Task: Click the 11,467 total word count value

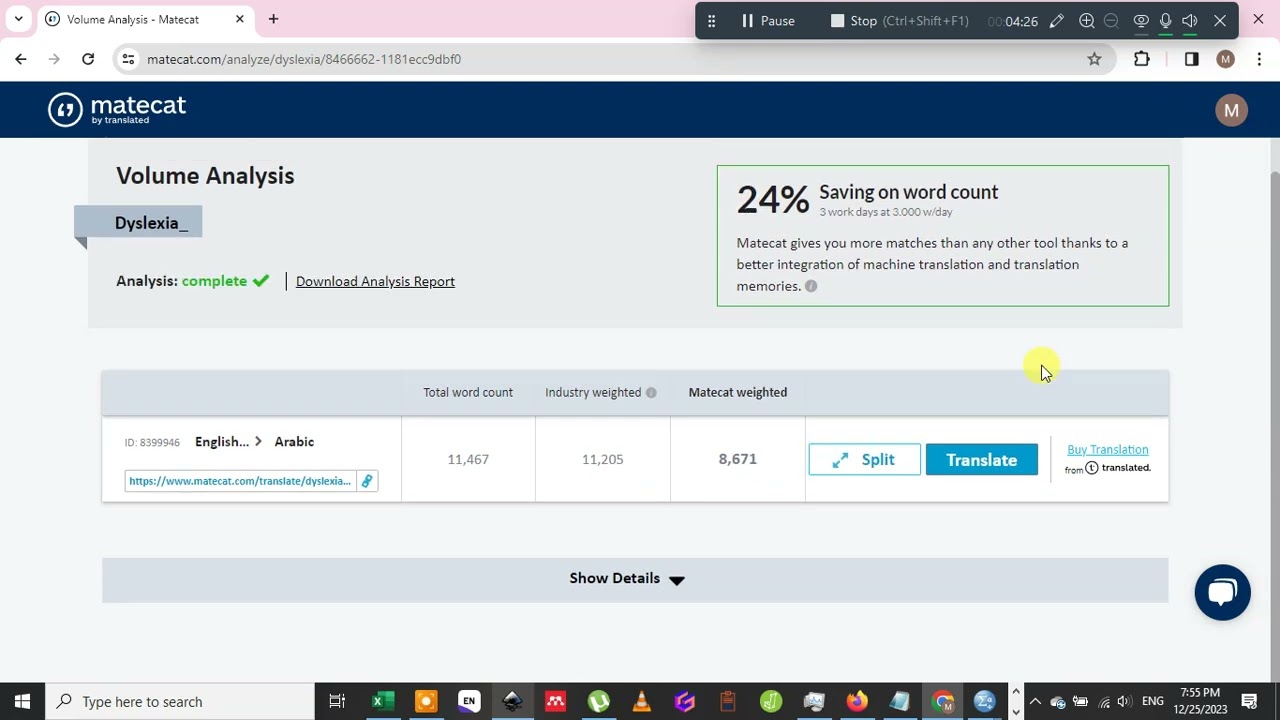Action: tap(468, 459)
